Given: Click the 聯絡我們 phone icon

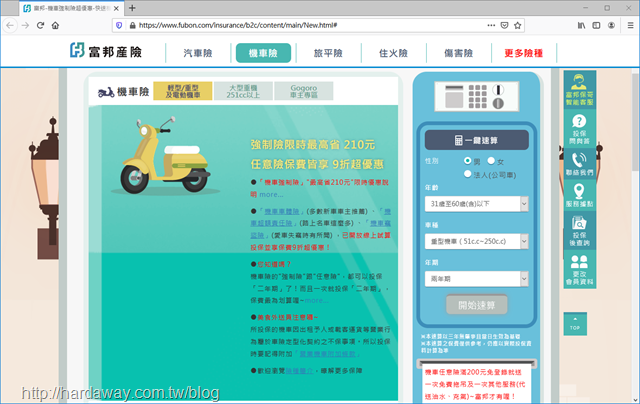Looking at the screenshot, I should point(580,164).
